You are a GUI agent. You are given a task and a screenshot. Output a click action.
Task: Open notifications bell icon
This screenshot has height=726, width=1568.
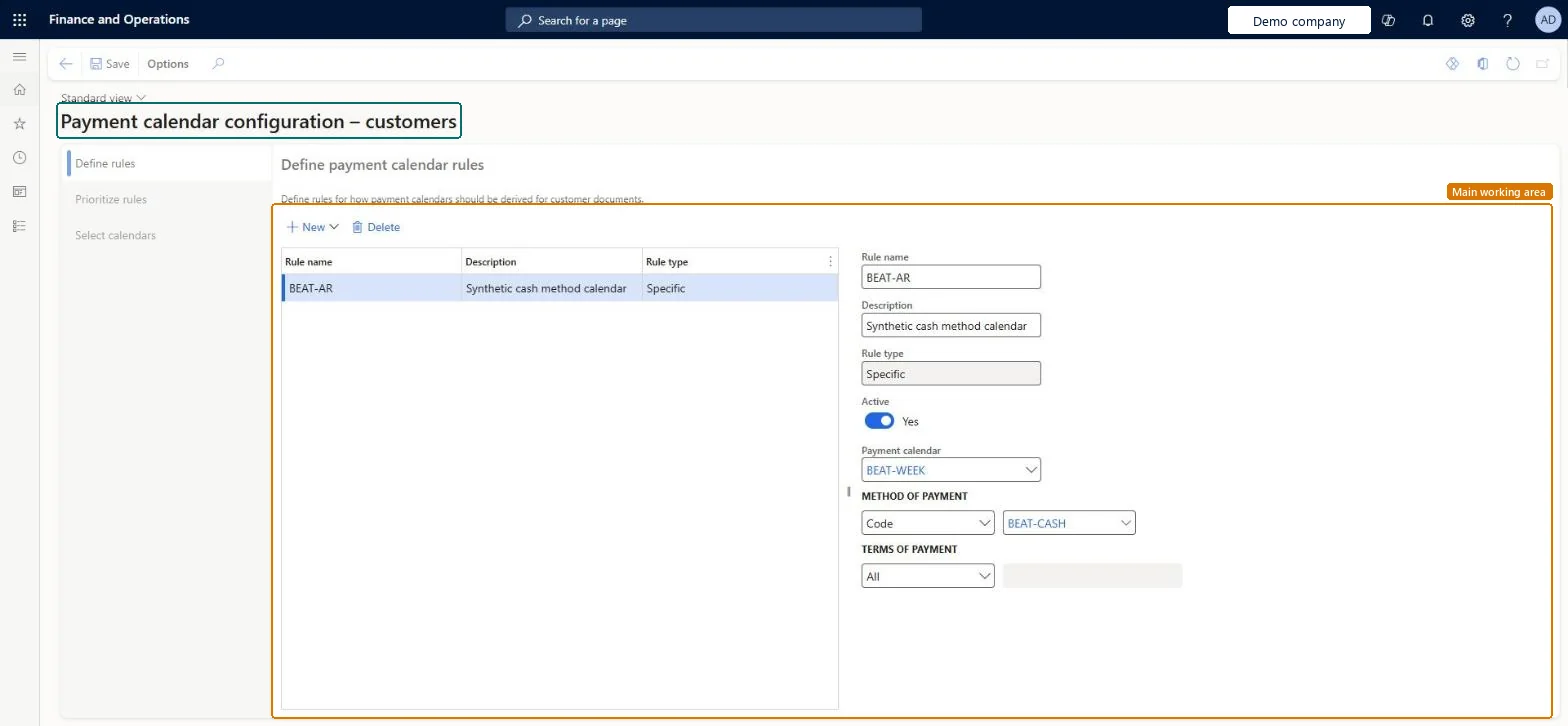pos(1428,20)
